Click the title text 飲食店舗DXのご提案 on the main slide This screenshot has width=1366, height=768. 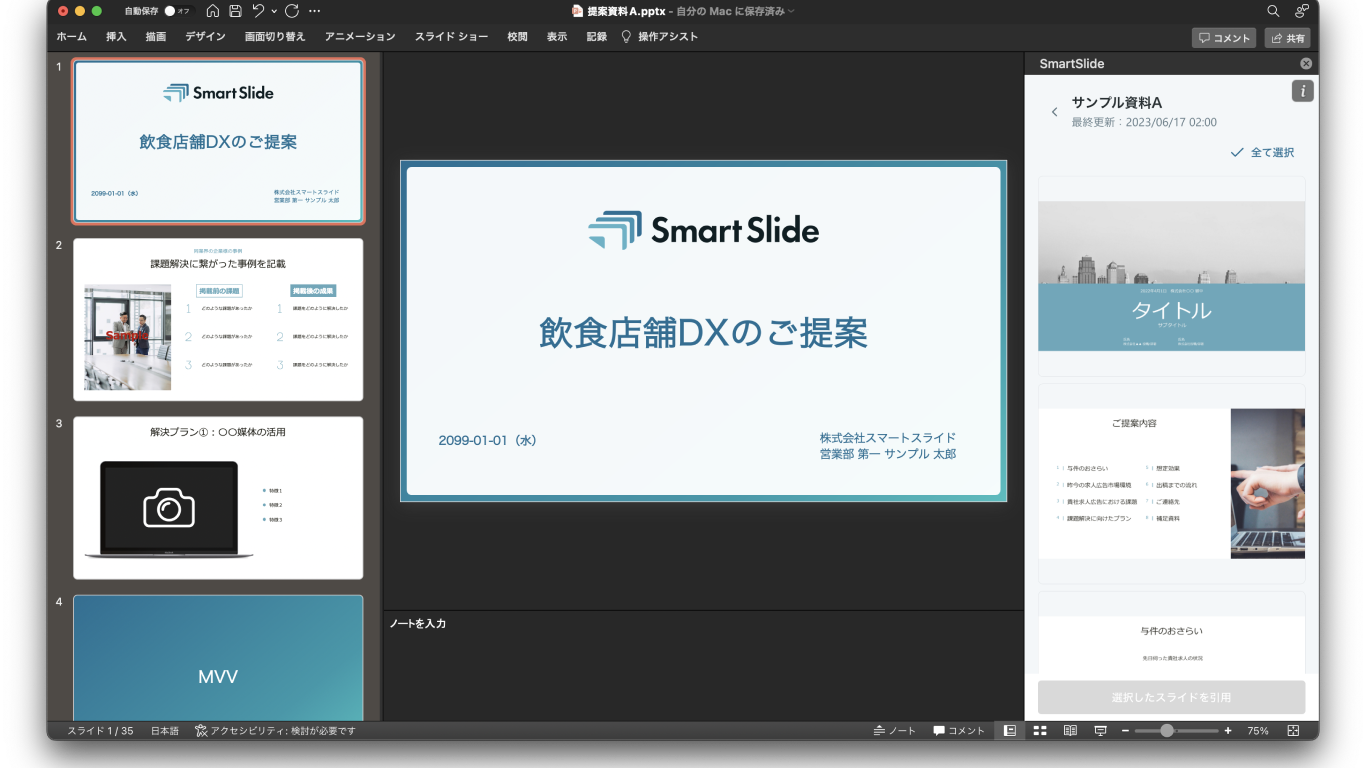[x=703, y=333]
